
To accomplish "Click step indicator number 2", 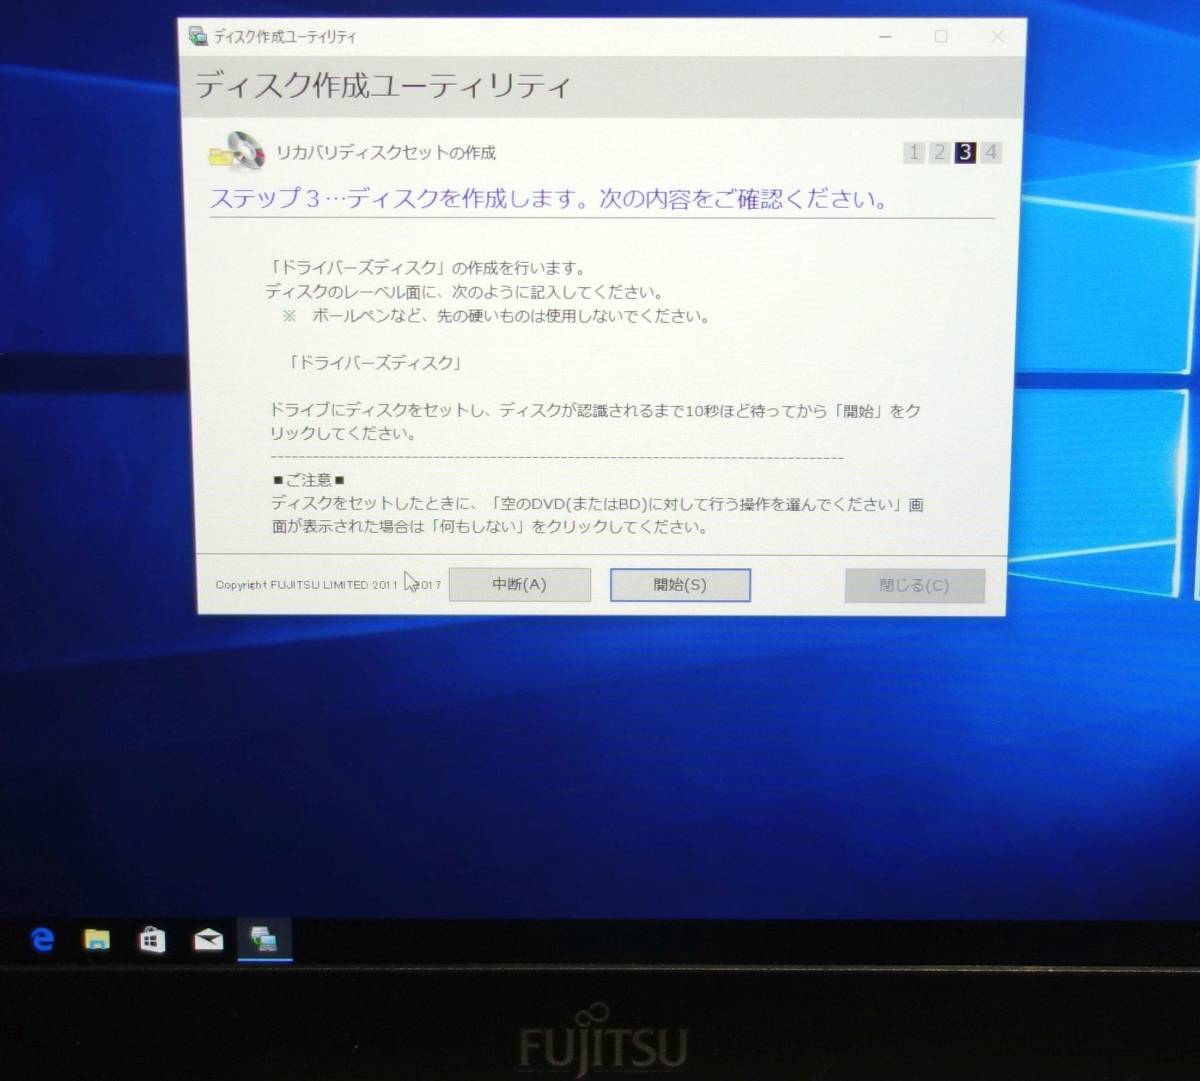I will [939, 152].
